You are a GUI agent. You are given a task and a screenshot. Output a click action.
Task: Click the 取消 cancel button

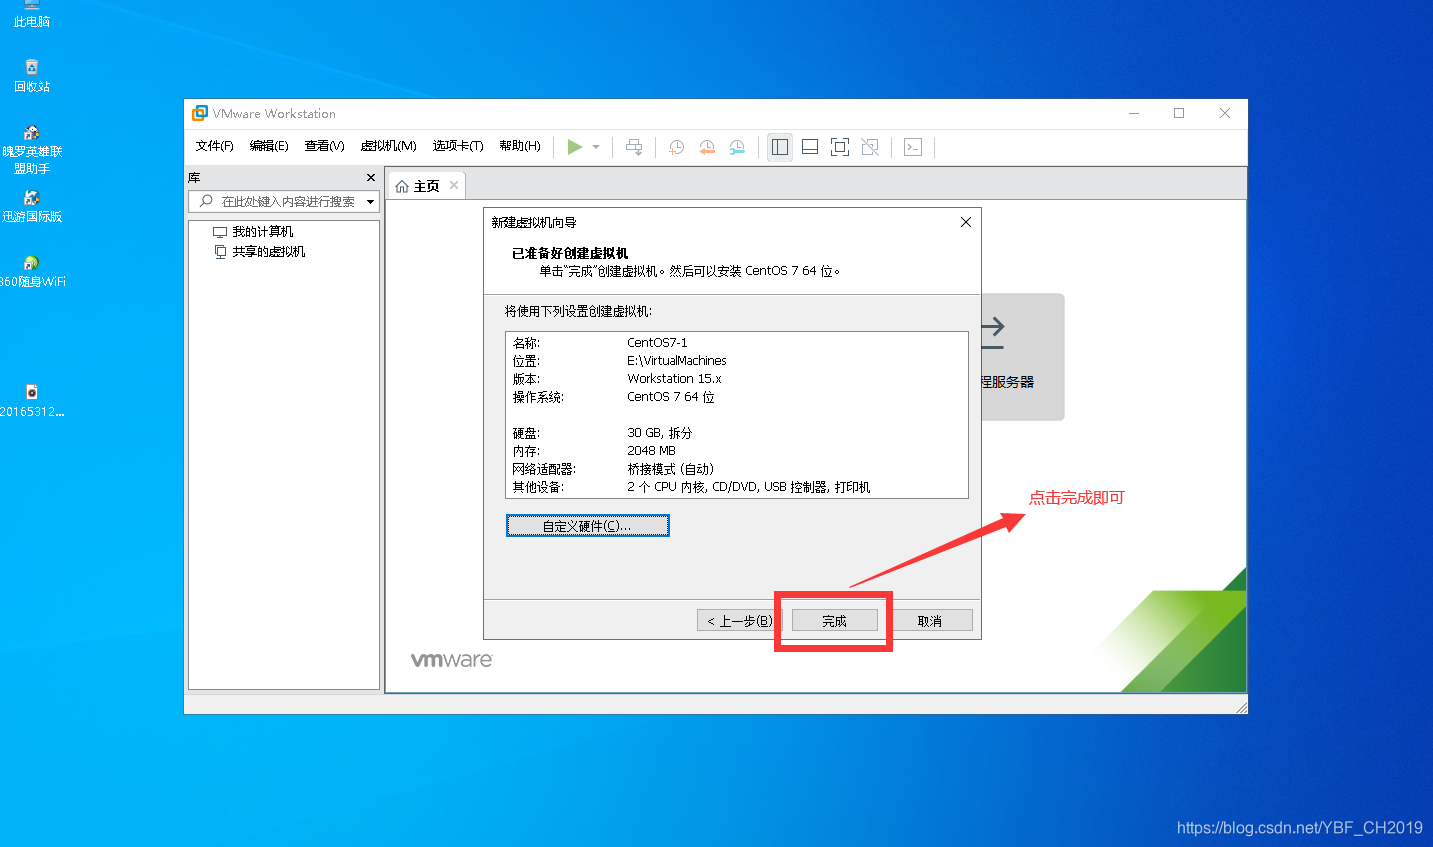pos(930,621)
